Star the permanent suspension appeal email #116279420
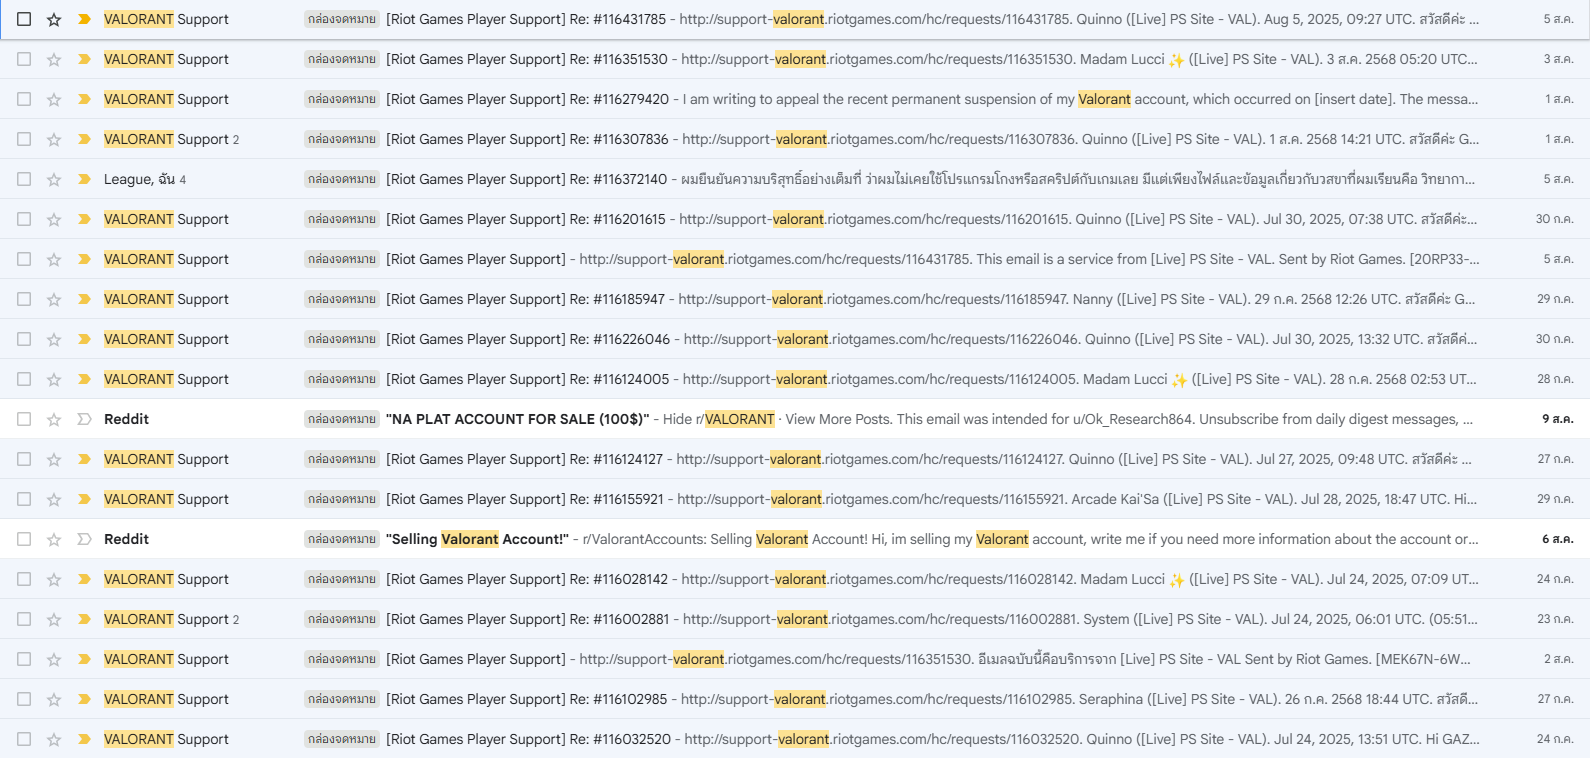This screenshot has height=758, width=1596. [54, 99]
